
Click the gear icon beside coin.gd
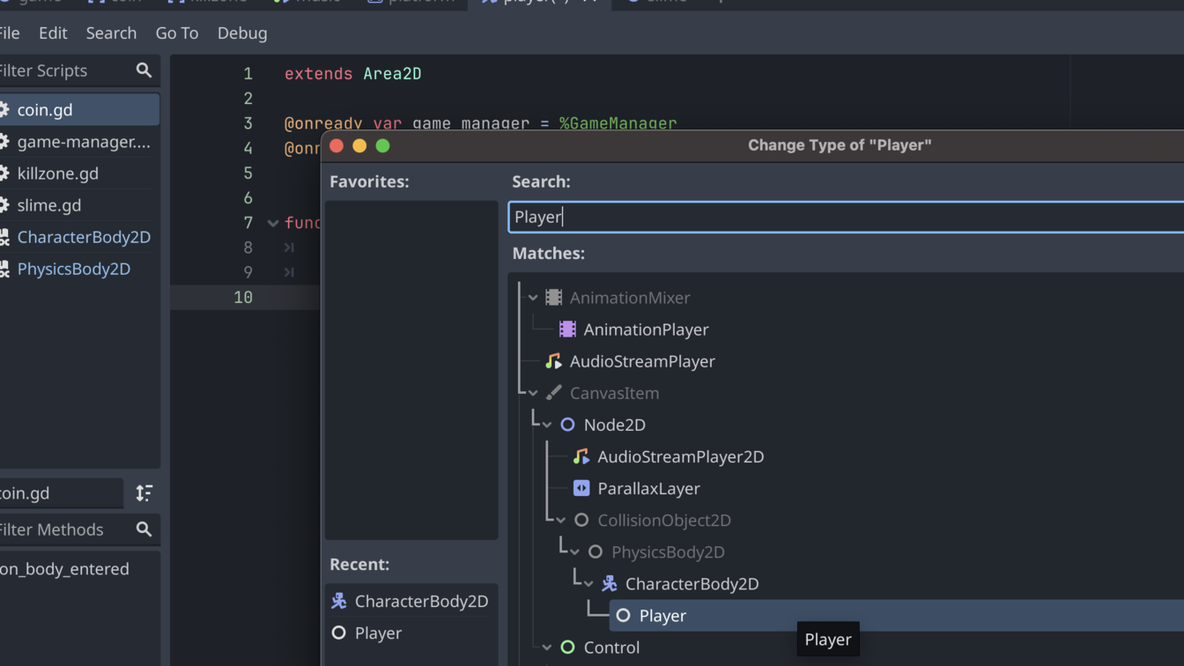[3, 109]
